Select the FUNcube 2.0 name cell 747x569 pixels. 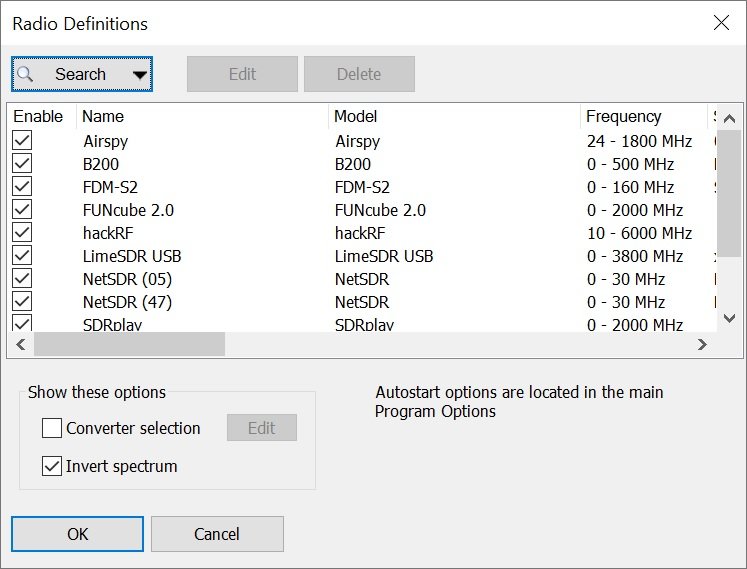[128, 210]
